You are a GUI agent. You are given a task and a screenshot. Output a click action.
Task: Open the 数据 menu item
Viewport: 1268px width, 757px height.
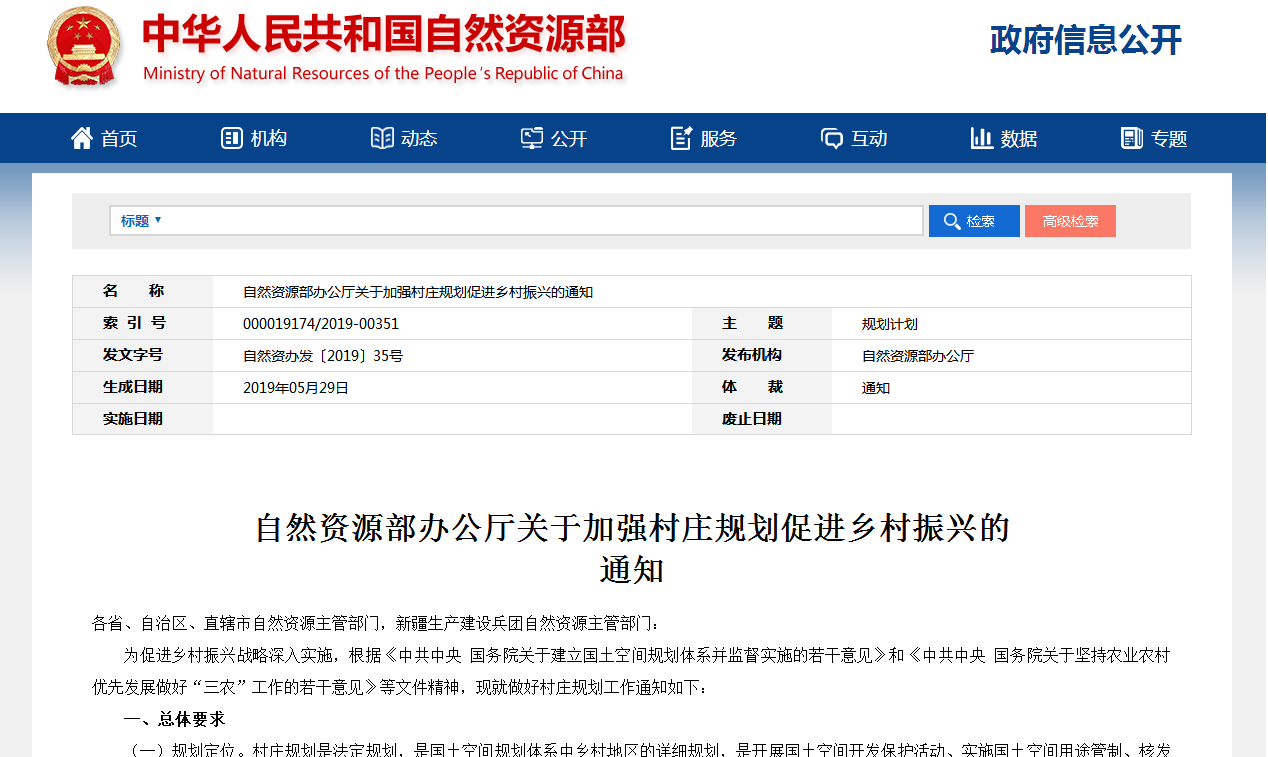1019,139
